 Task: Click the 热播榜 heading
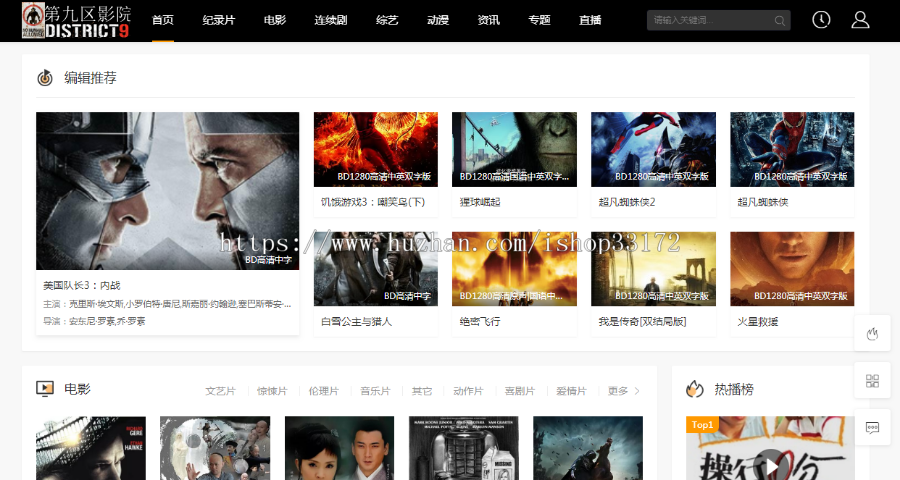(734, 389)
